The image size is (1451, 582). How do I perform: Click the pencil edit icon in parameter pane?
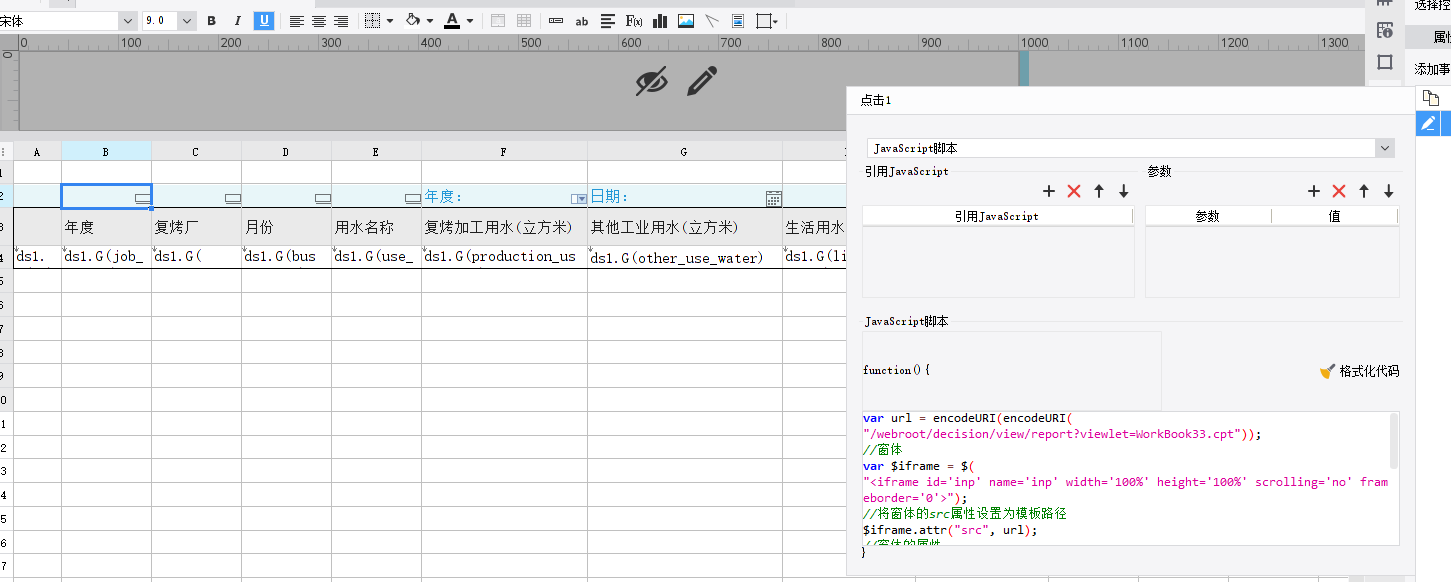(x=702, y=81)
